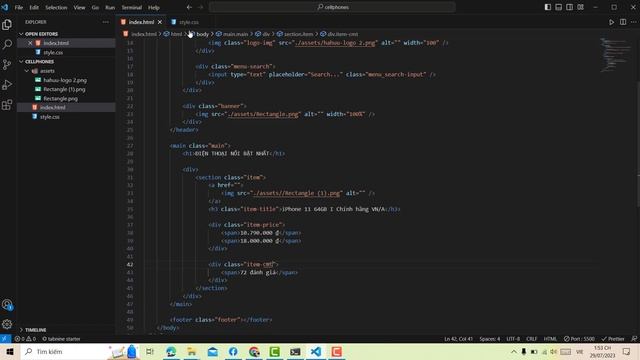The width and height of the screenshot is (640, 360).
Task: Select hahuu-logo 2.png in explorer
Action: (x=65, y=80)
